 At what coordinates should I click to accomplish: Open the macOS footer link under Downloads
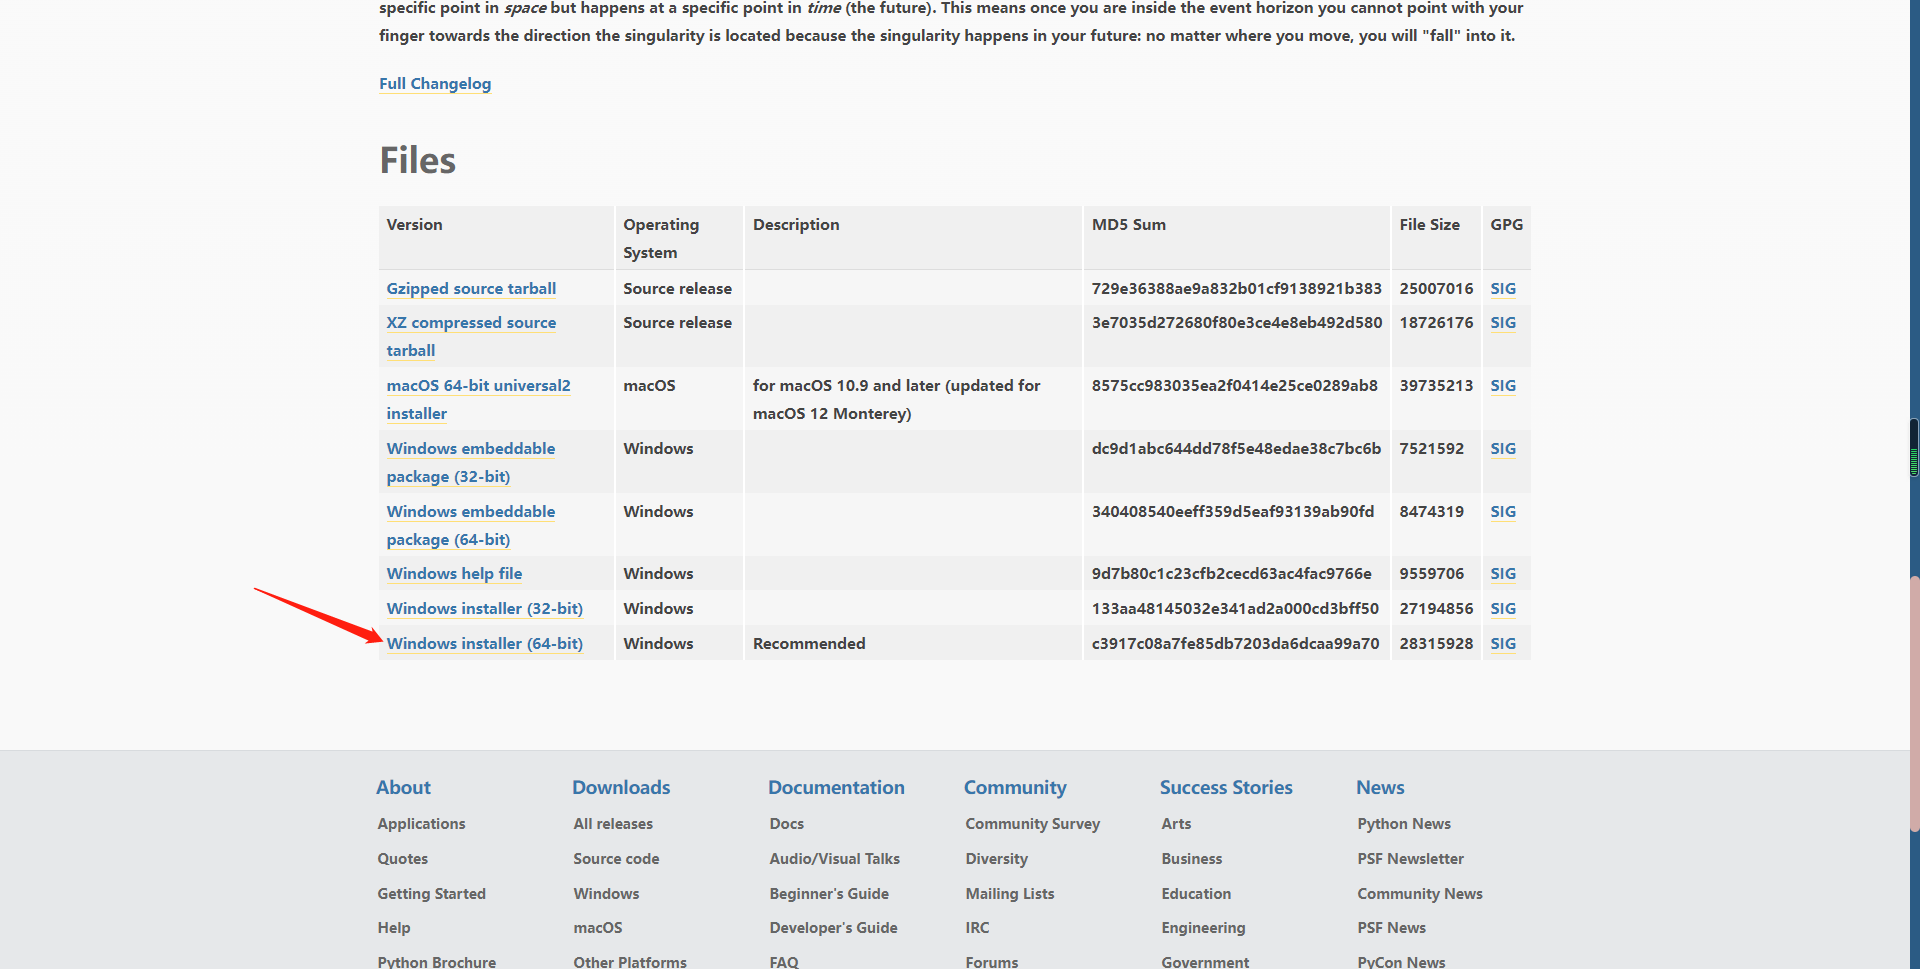click(597, 928)
